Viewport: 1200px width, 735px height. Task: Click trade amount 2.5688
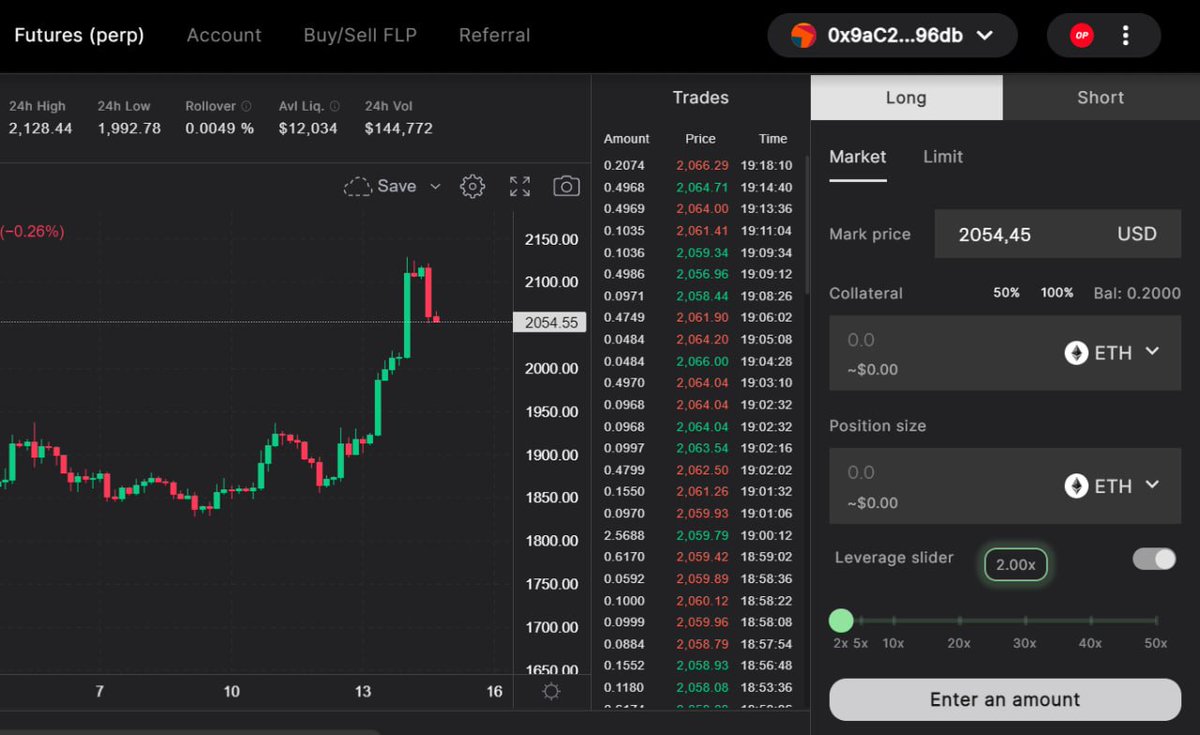point(624,535)
